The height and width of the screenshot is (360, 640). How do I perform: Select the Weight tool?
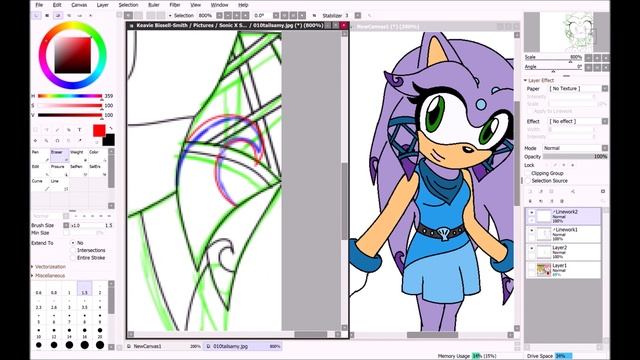tap(78, 156)
